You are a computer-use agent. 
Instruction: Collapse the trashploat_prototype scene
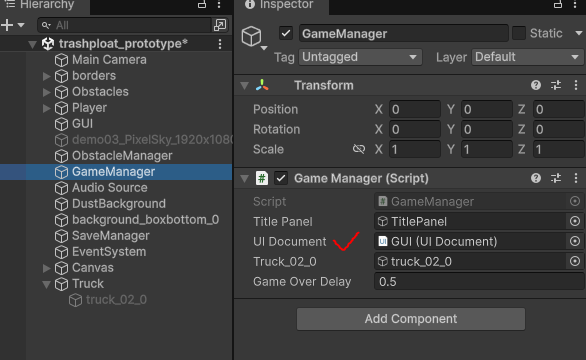pos(33,44)
